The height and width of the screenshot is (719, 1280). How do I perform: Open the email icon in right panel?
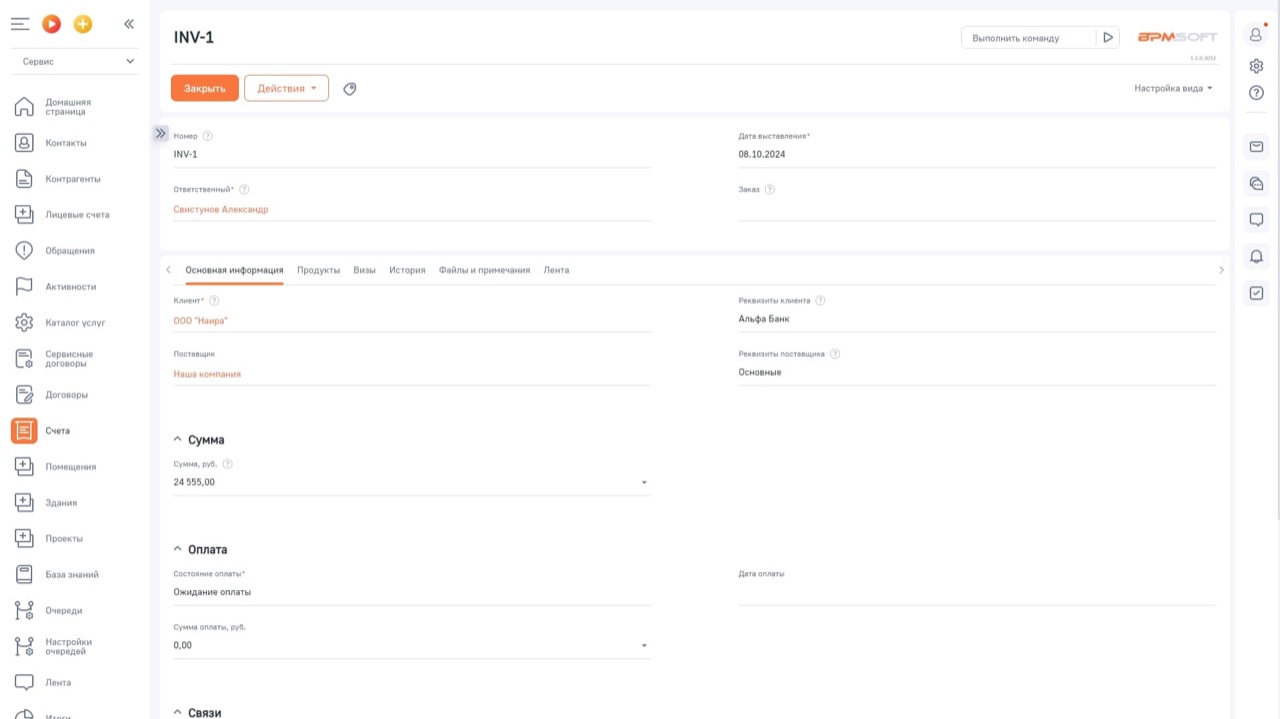click(x=1257, y=147)
